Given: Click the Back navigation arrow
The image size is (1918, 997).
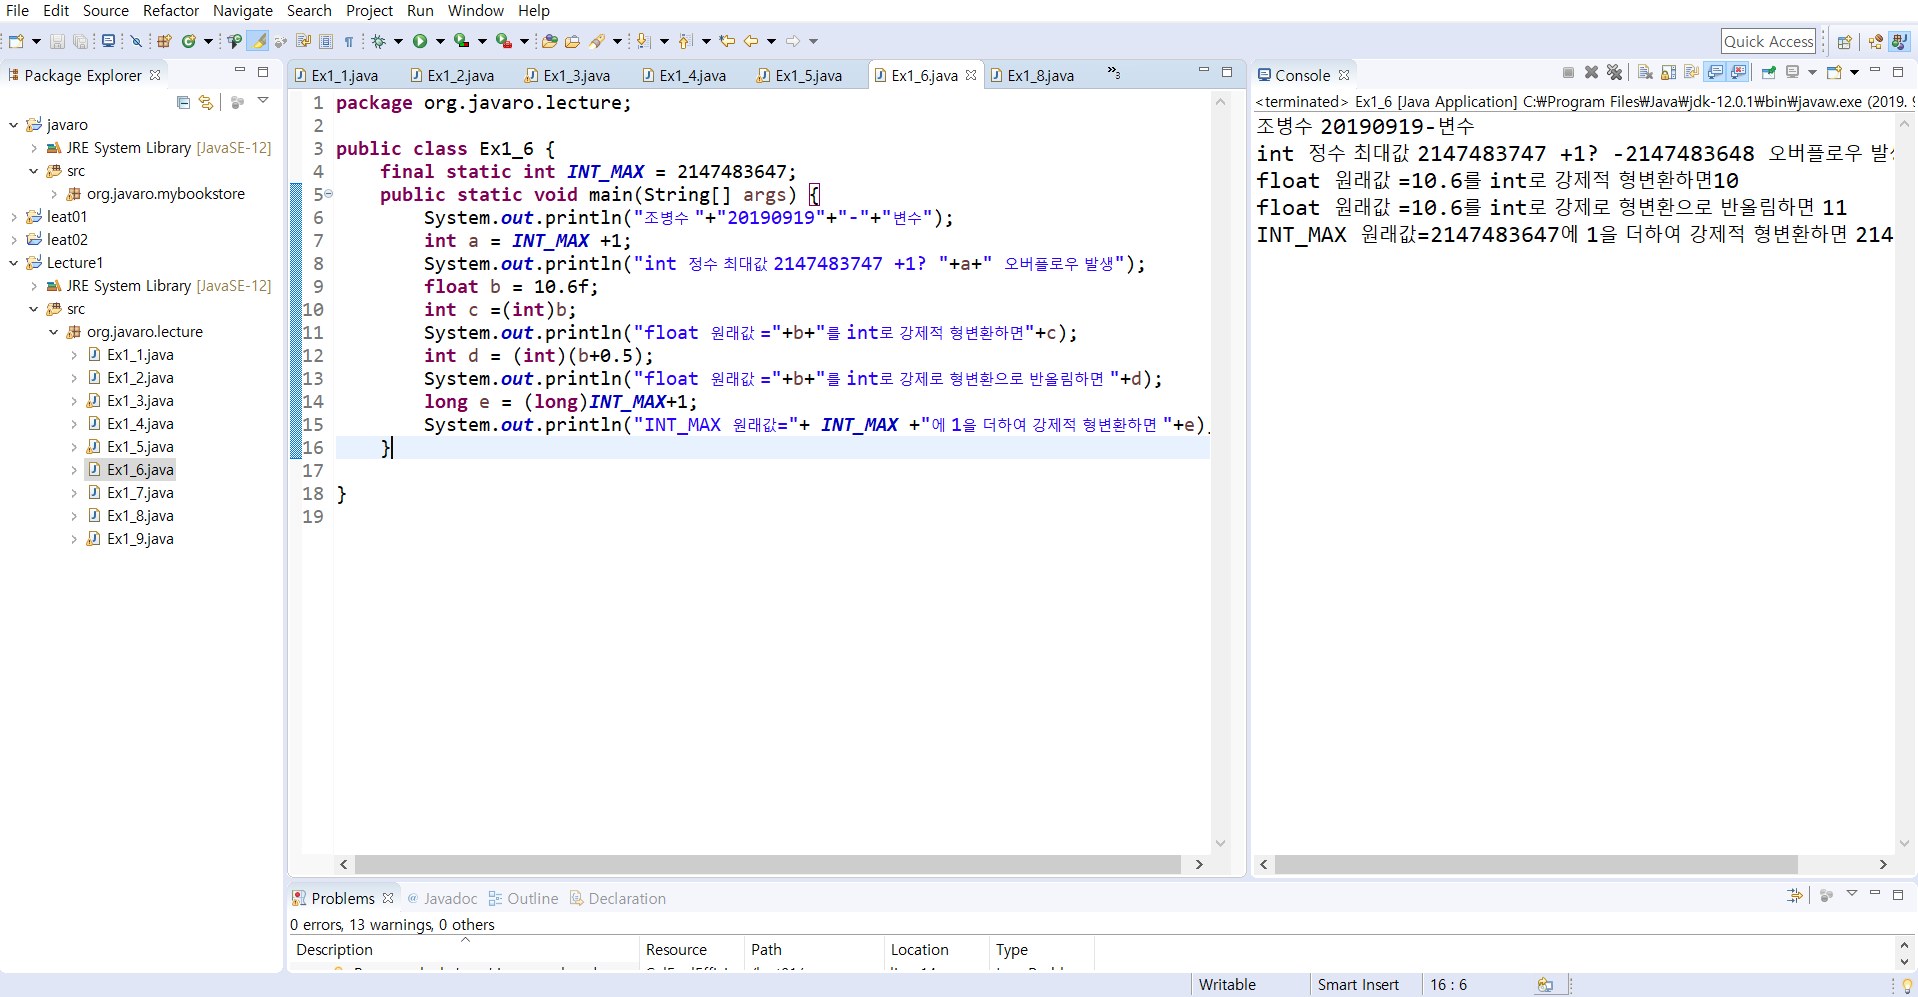Looking at the screenshot, I should (x=750, y=41).
